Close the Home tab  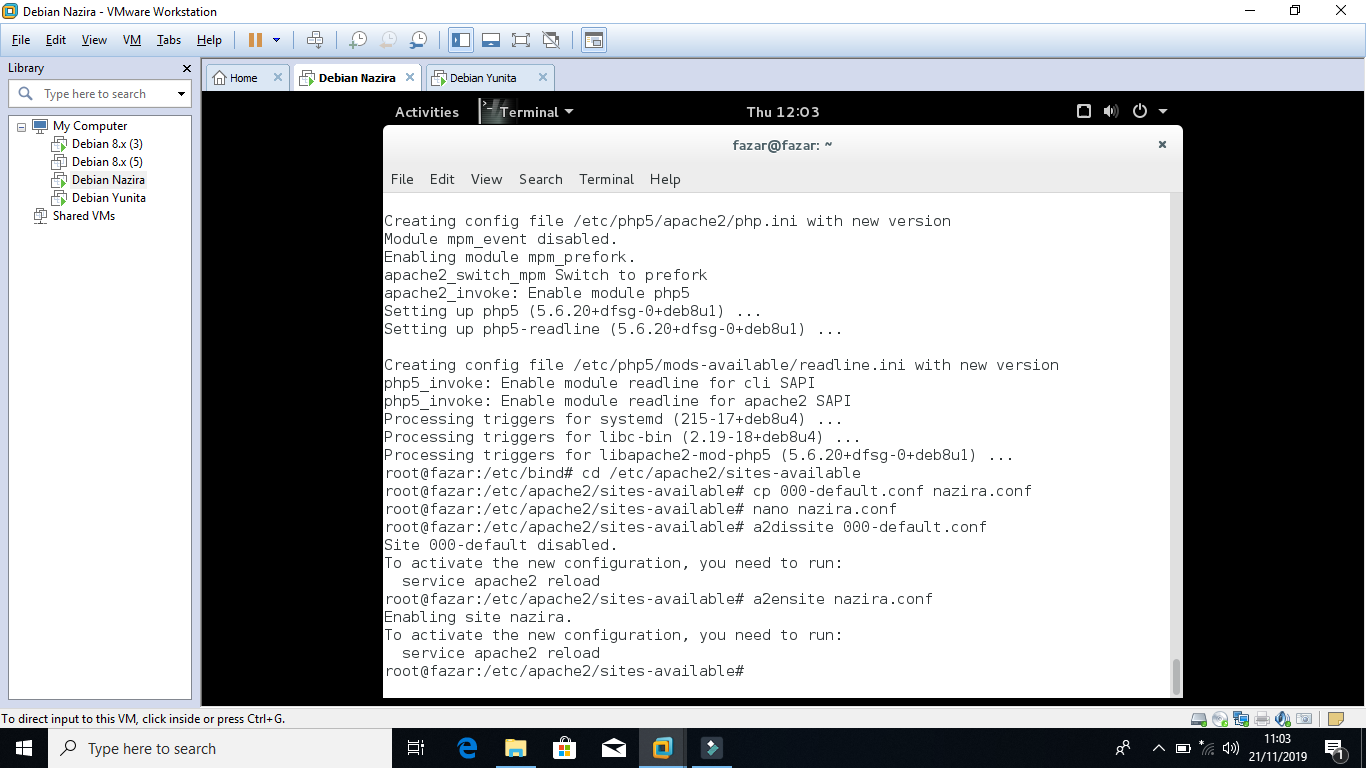278,77
